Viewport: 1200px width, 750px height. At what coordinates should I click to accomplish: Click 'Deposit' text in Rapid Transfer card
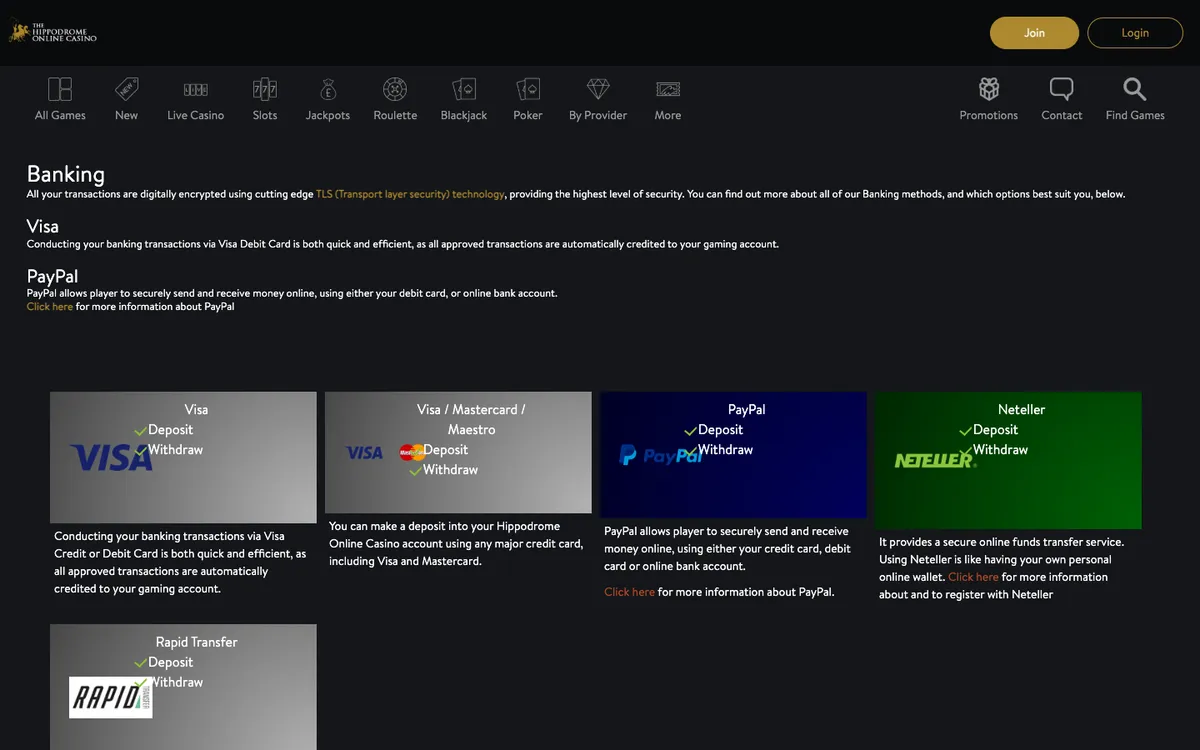click(x=170, y=662)
